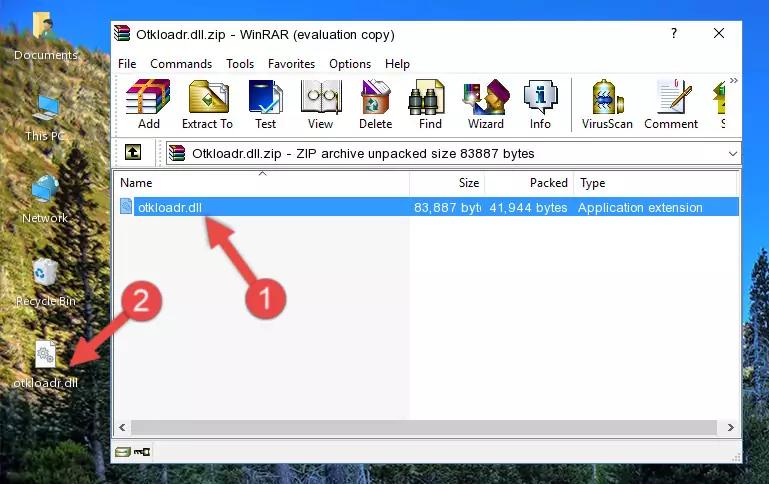This screenshot has height=484, width=769.
Task: Click the right arrow of horizontal scrollbar
Action: pyautogui.click(x=730, y=427)
